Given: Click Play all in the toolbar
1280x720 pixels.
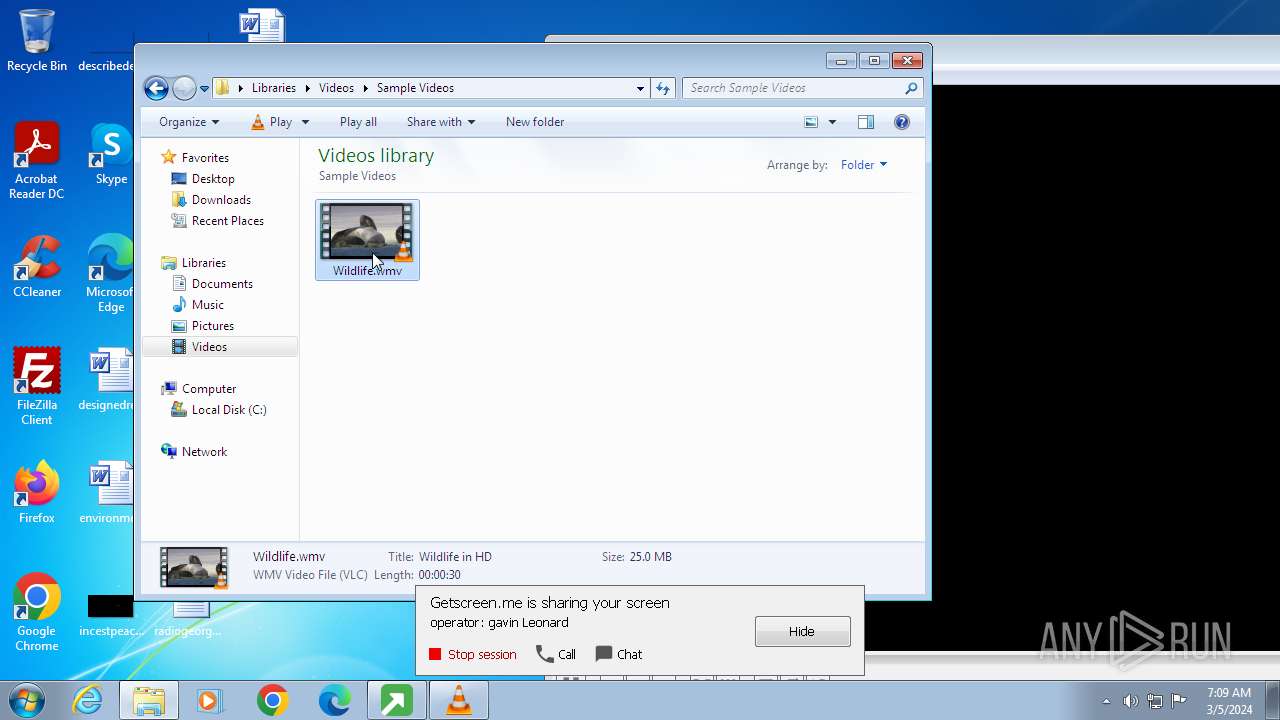Looking at the screenshot, I should coord(358,122).
